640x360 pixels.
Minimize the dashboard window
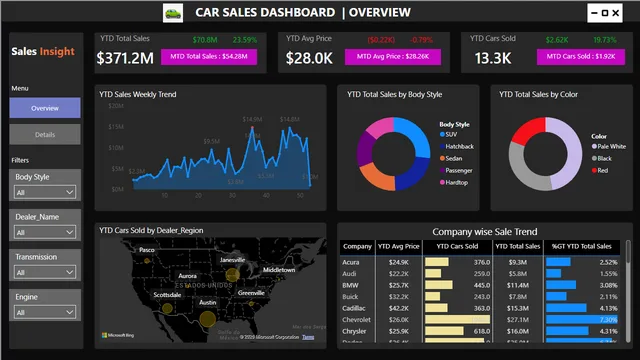[x=594, y=13]
